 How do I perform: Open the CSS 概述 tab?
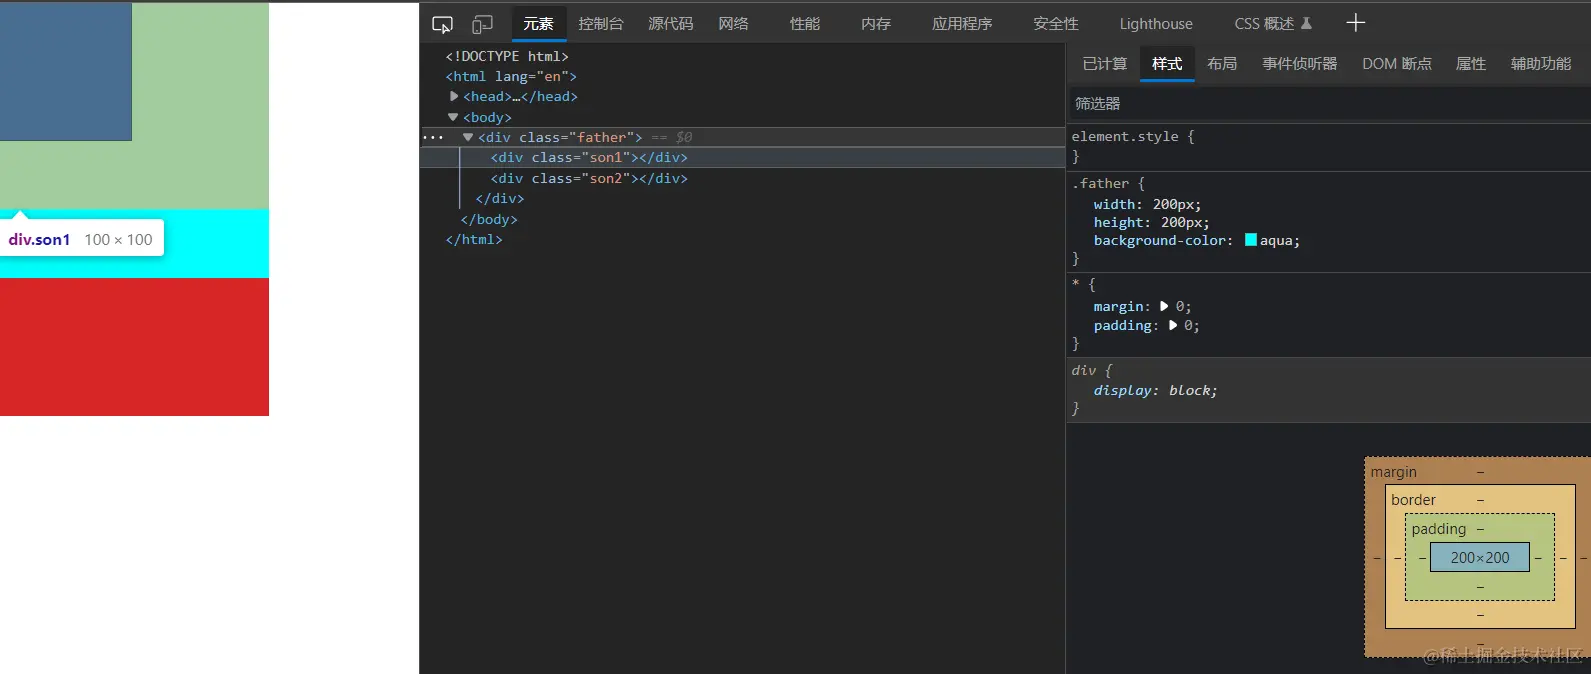coord(1272,24)
